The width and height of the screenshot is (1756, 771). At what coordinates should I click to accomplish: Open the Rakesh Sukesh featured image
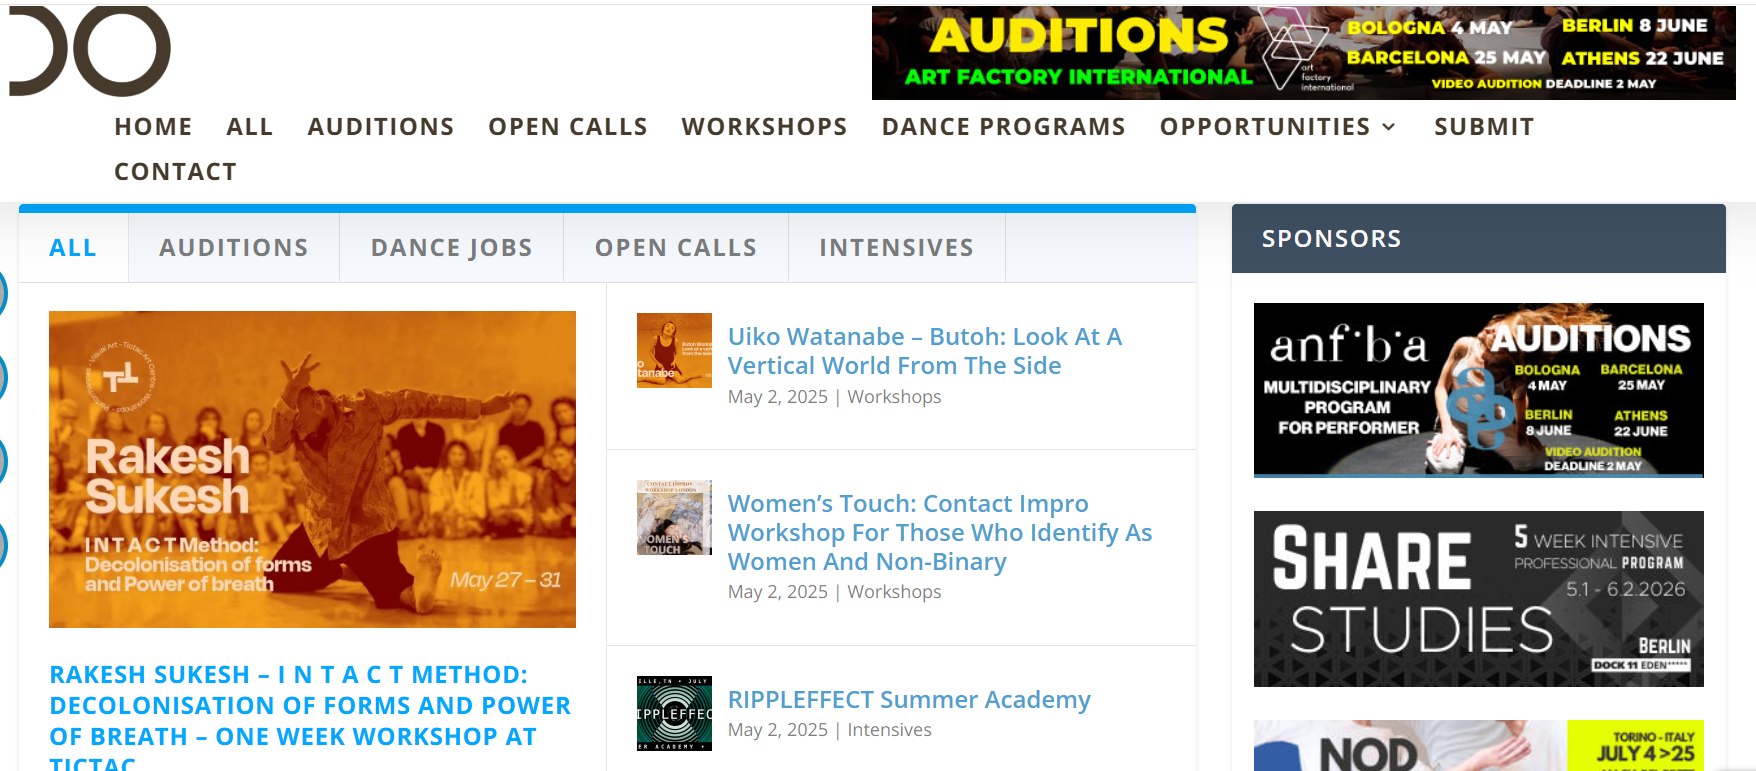[312, 469]
